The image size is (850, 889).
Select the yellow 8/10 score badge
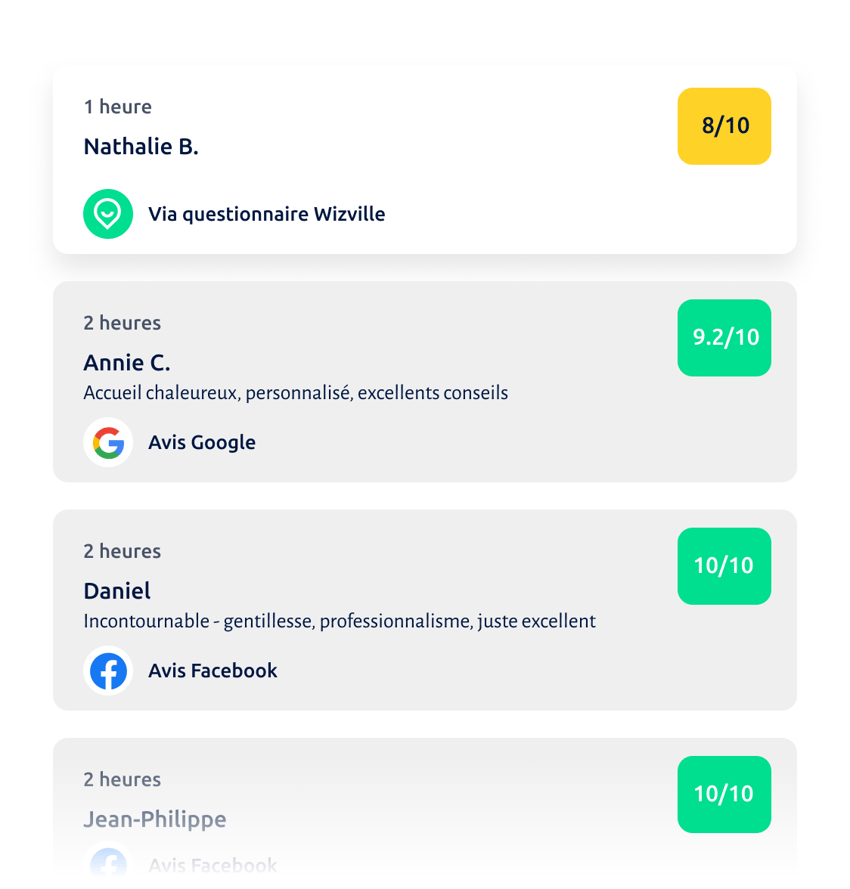724,126
